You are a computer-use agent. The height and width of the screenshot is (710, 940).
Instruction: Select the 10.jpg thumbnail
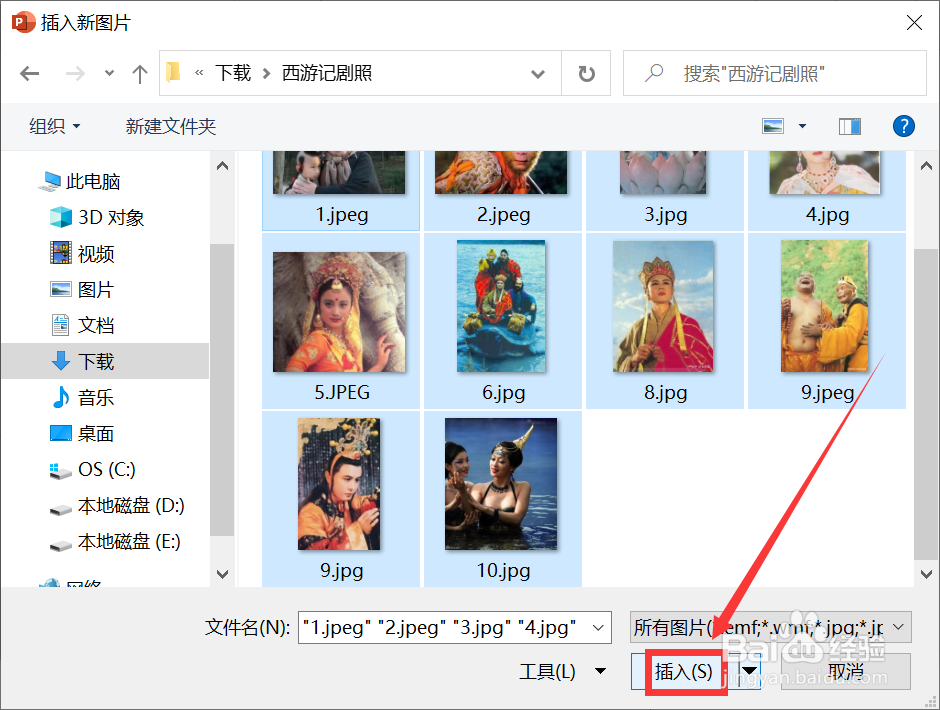coord(503,499)
